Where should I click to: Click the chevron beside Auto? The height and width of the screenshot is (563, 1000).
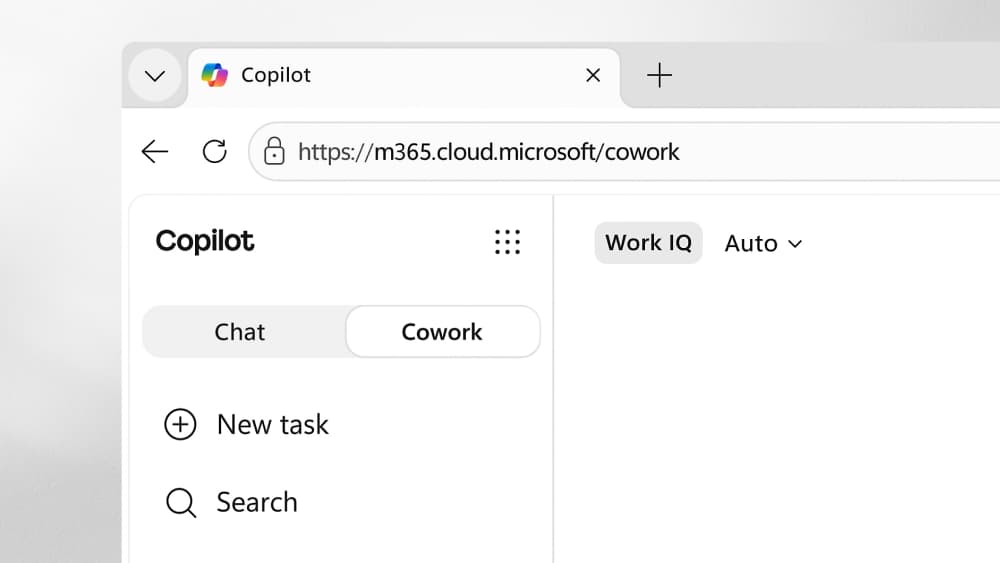(x=795, y=244)
